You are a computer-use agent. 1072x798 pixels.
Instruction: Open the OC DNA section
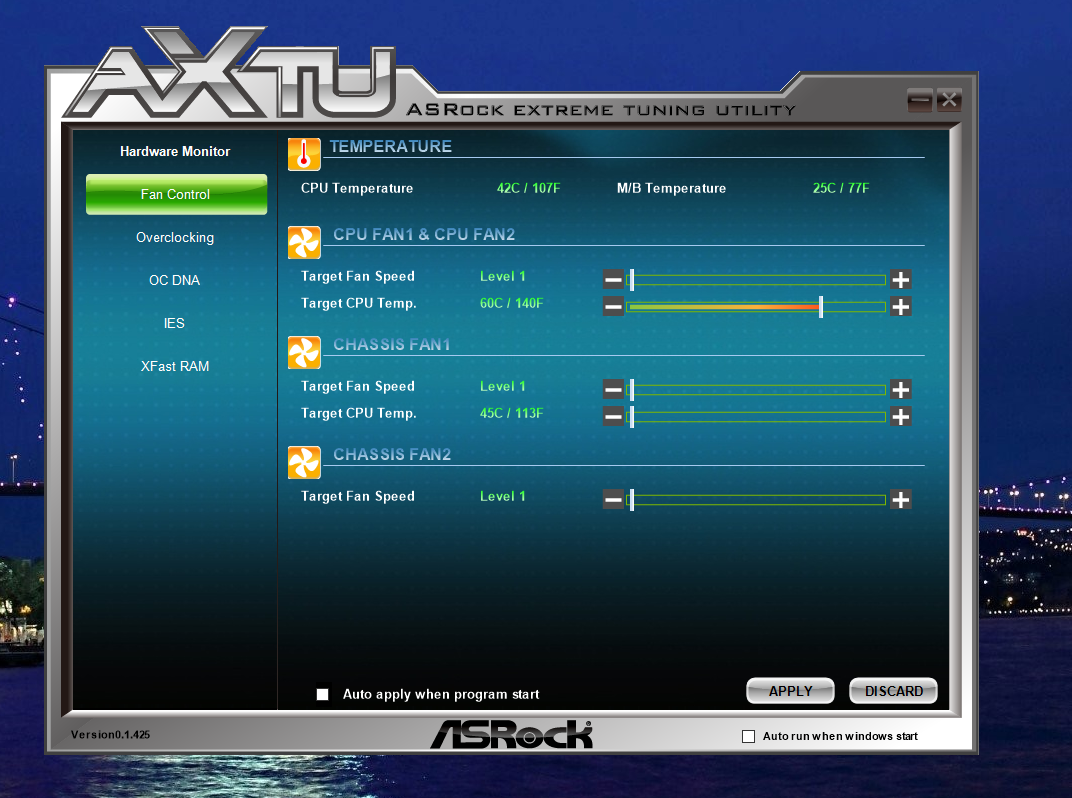click(x=174, y=280)
